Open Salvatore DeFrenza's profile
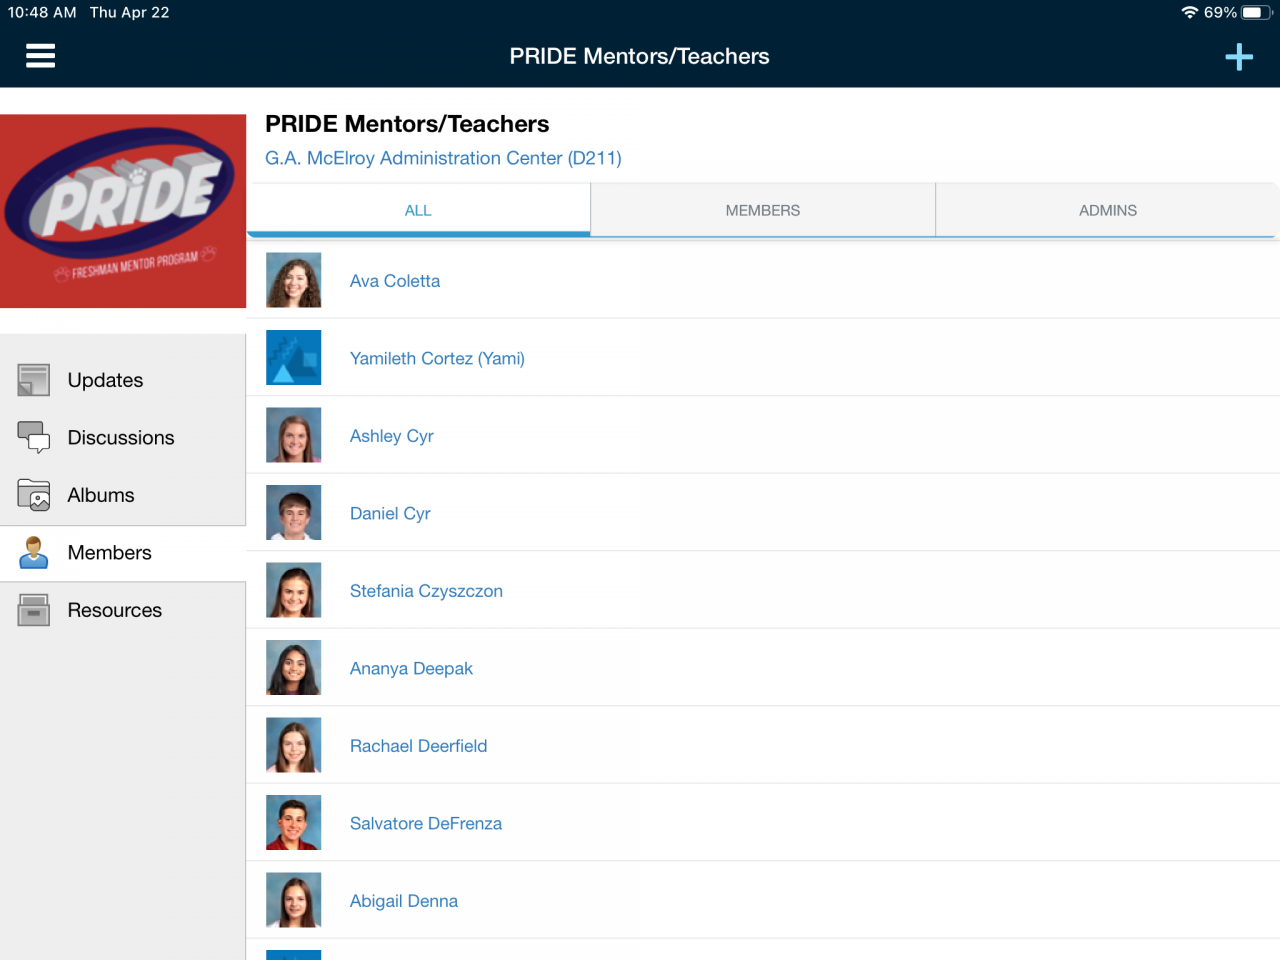Viewport: 1280px width, 960px height. [x=426, y=823]
